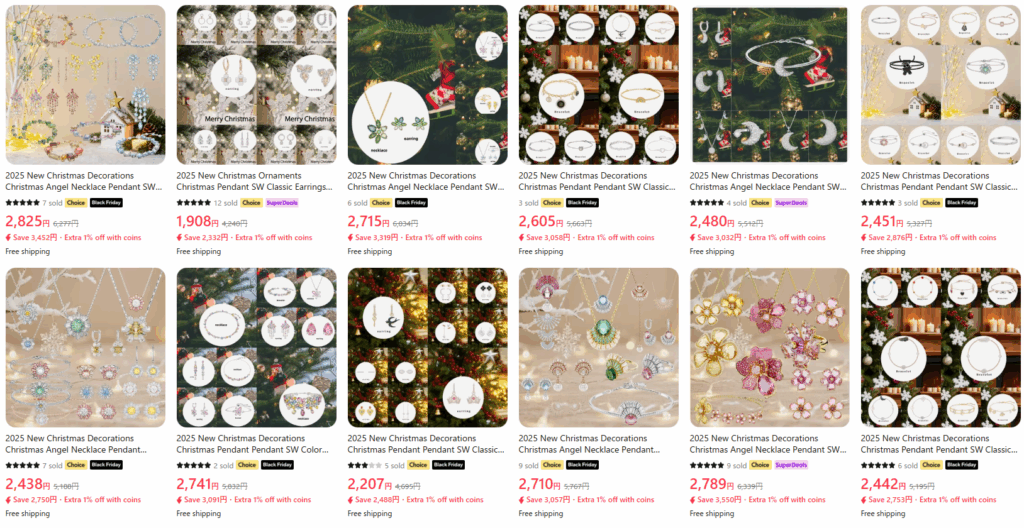The image size is (1024, 528).
Task: Click "Save 3,319円" discount text
Action: click(x=374, y=238)
